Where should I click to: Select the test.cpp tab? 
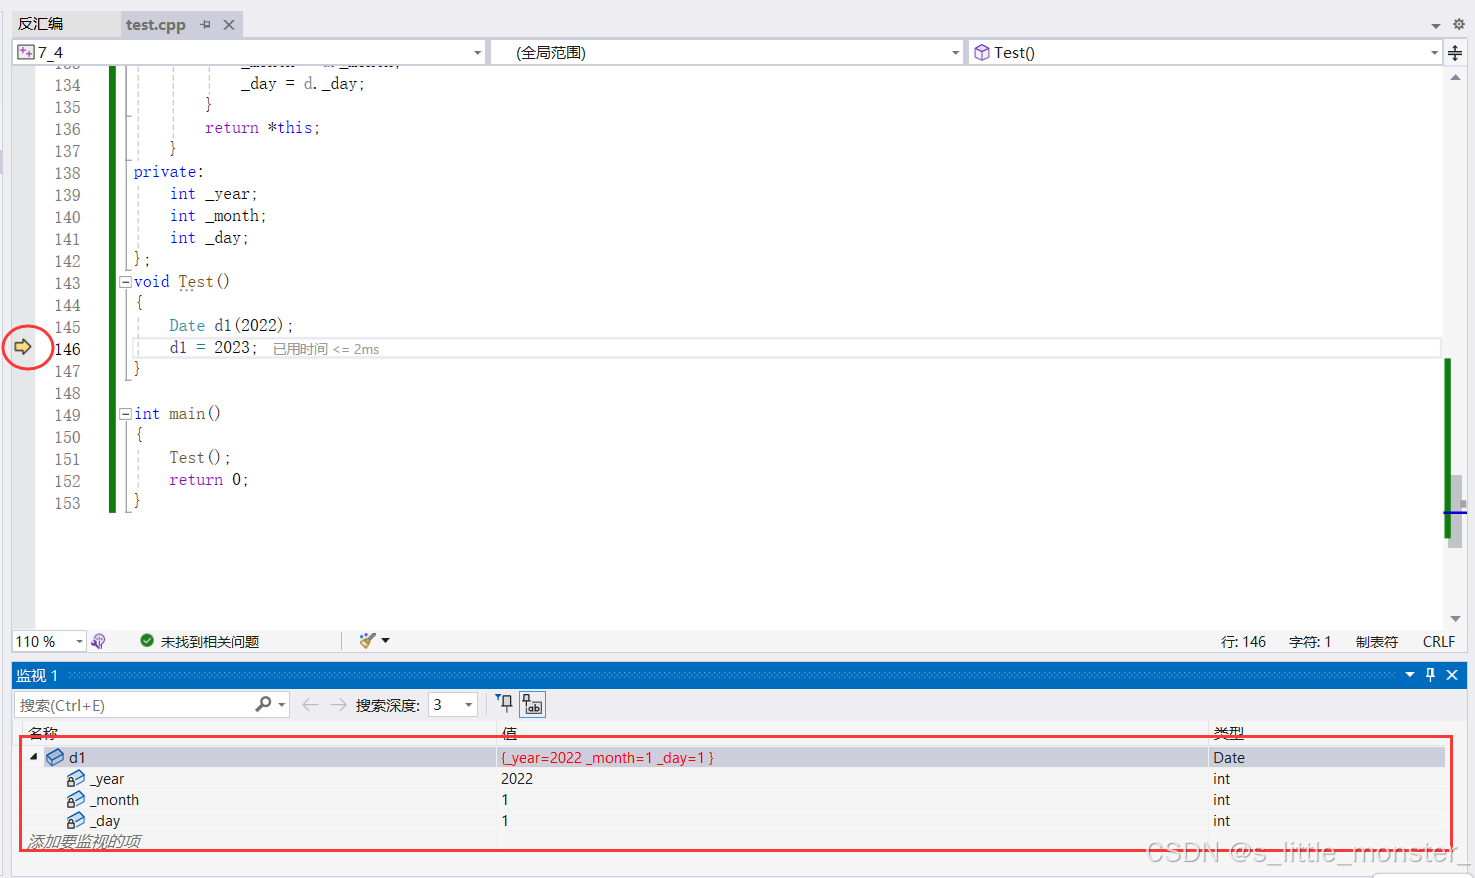(156, 24)
